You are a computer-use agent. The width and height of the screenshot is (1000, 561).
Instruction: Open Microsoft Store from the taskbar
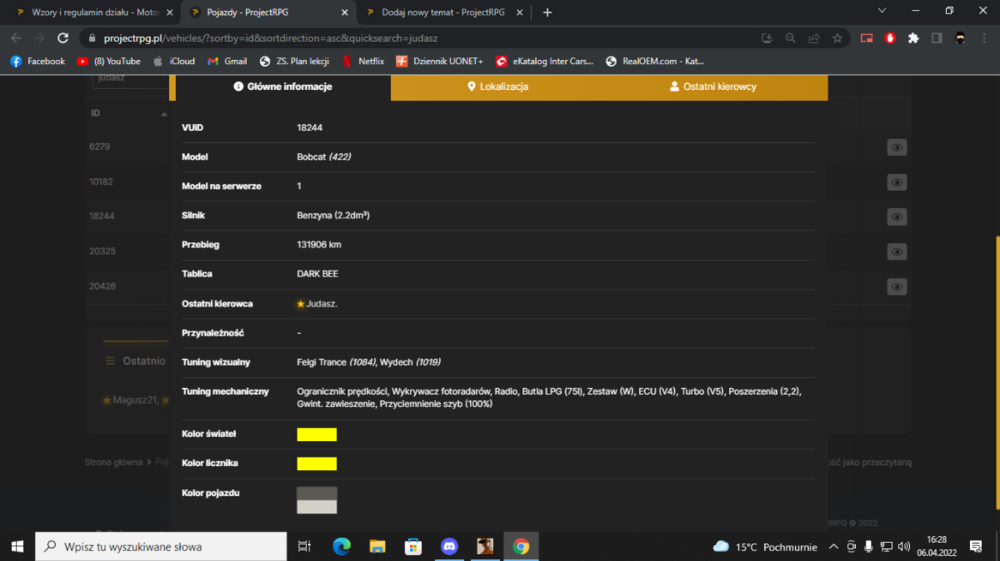click(x=413, y=546)
